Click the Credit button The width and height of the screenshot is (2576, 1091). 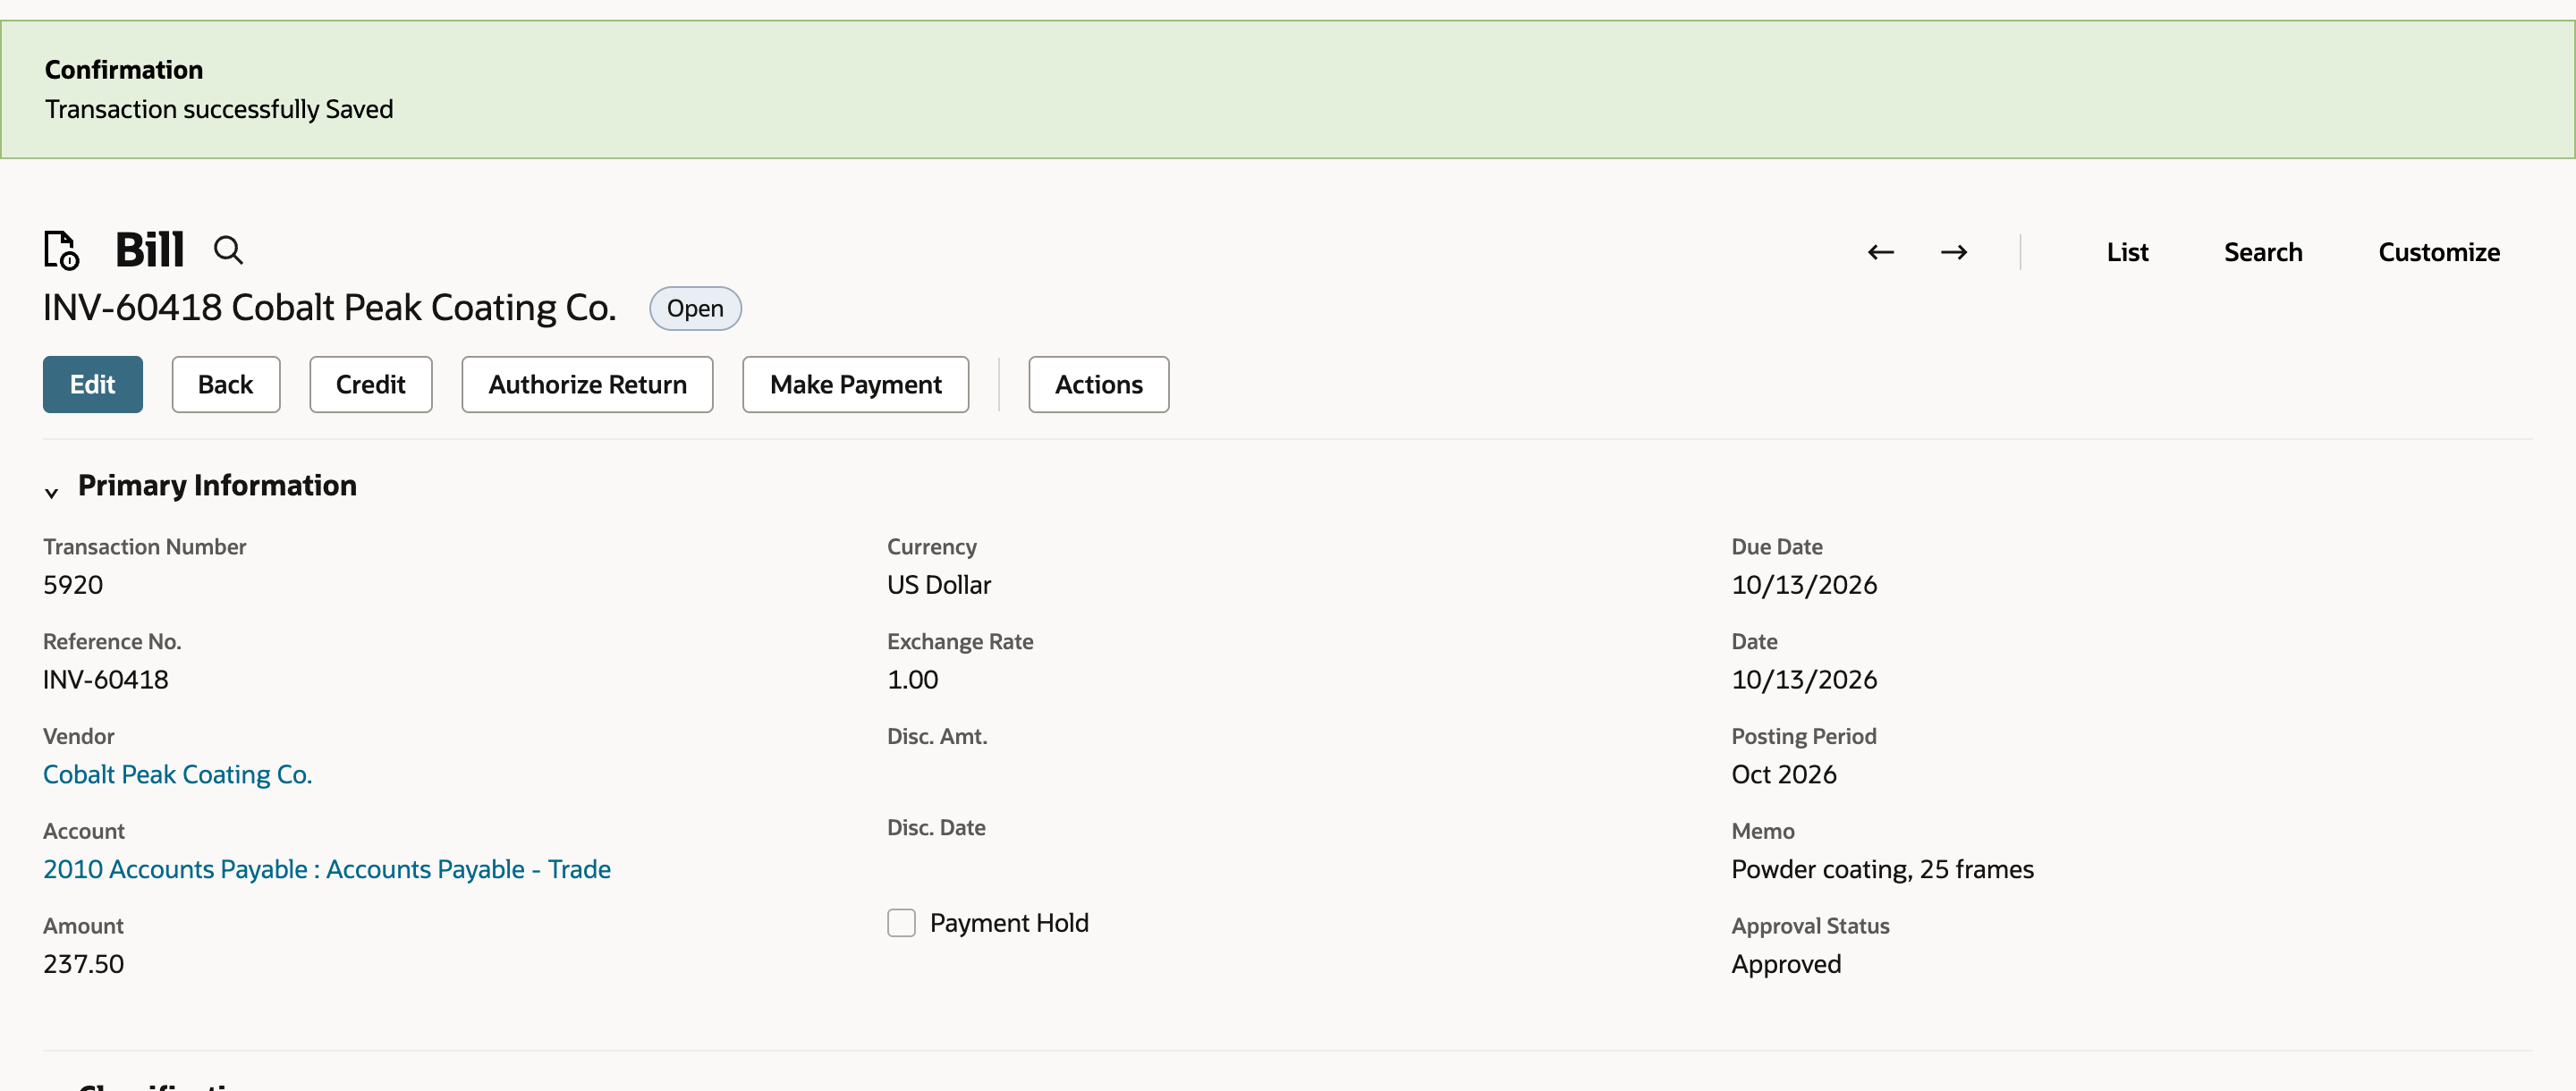coord(370,384)
